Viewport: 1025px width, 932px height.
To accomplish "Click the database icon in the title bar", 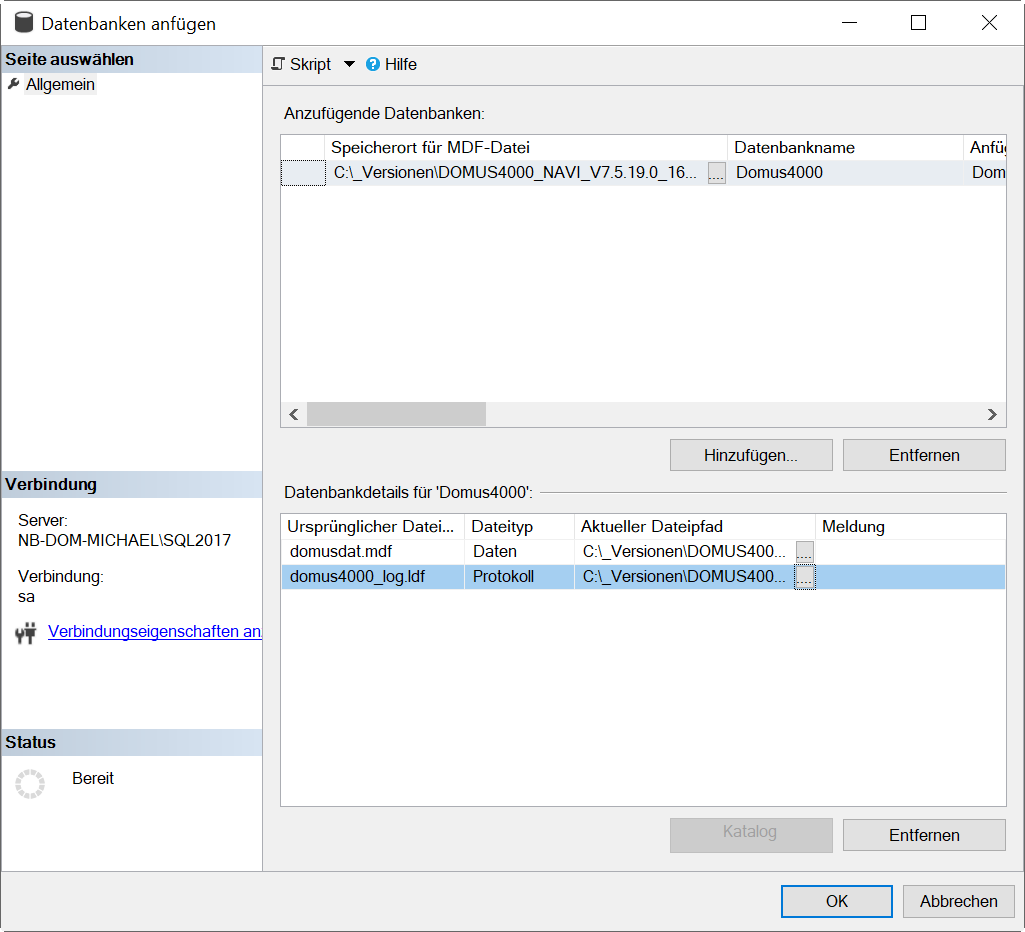I will coord(24,22).
